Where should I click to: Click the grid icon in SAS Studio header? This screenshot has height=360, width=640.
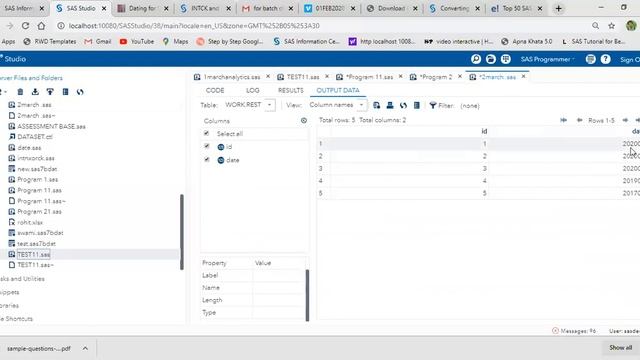point(506,59)
